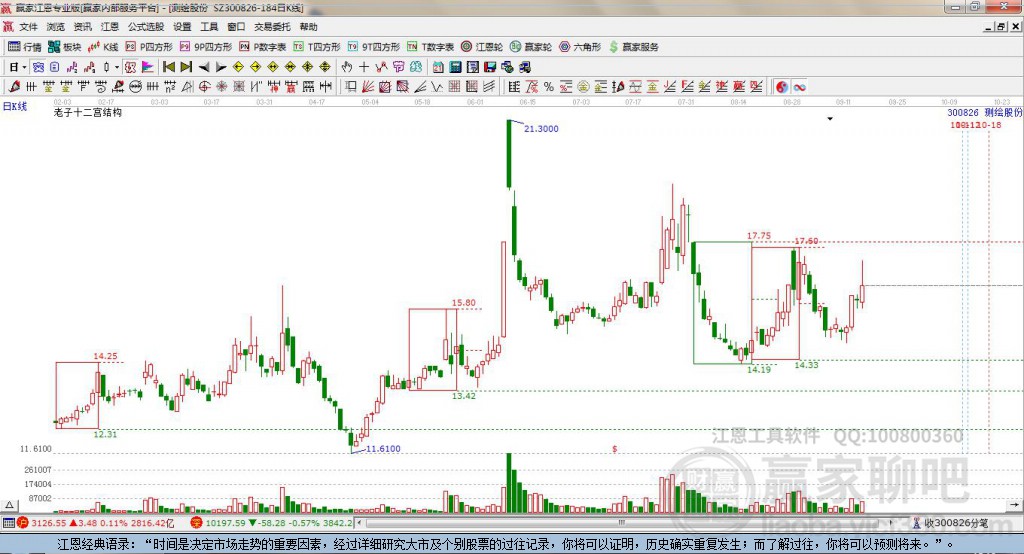Click the black left arrow step-back icon
Image resolution: width=1024 pixels, height=554 pixels.
[x=204, y=67]
